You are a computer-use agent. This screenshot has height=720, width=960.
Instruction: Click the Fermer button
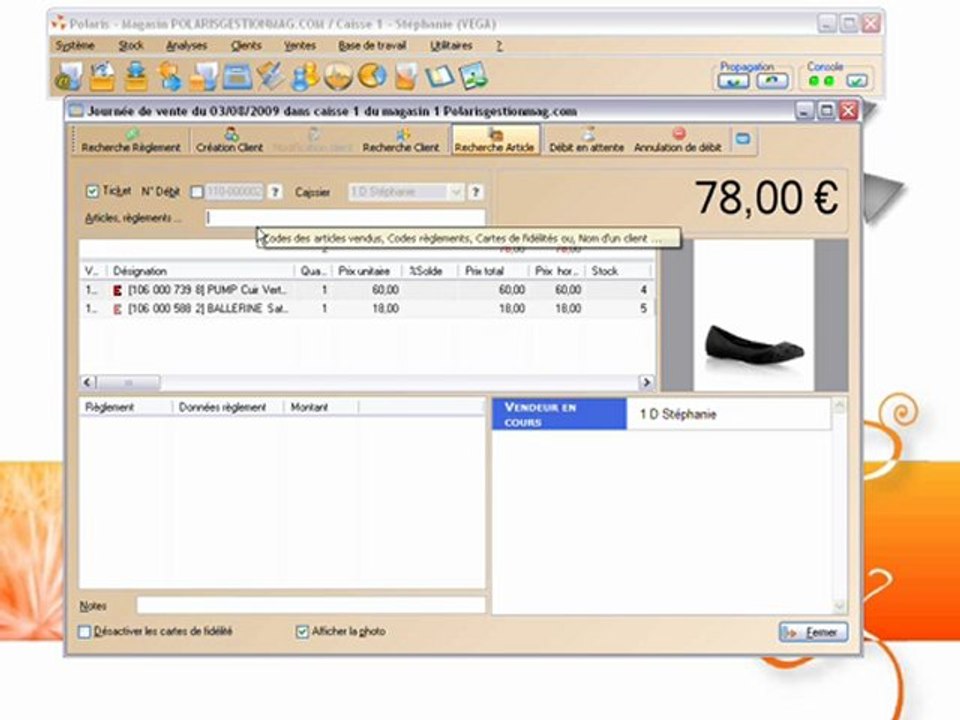[x=814, y=632]
